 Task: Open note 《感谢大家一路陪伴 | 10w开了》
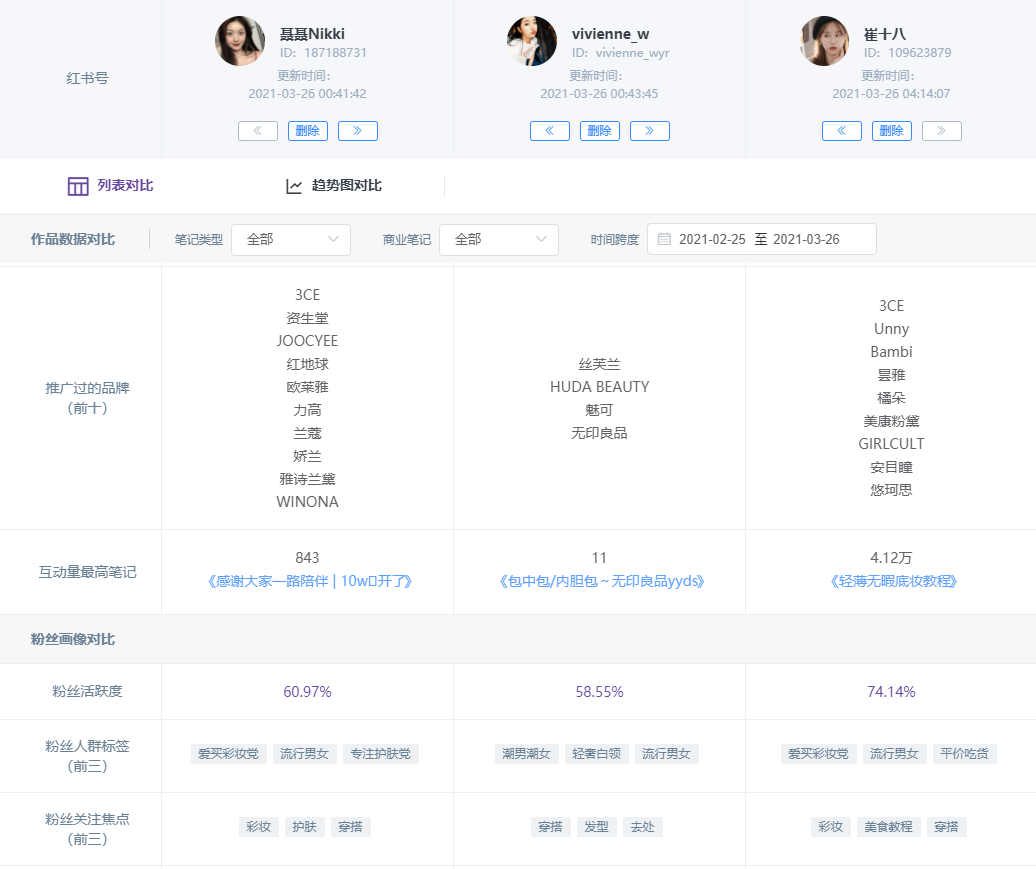pyautogui.click(x=308, y=581)
